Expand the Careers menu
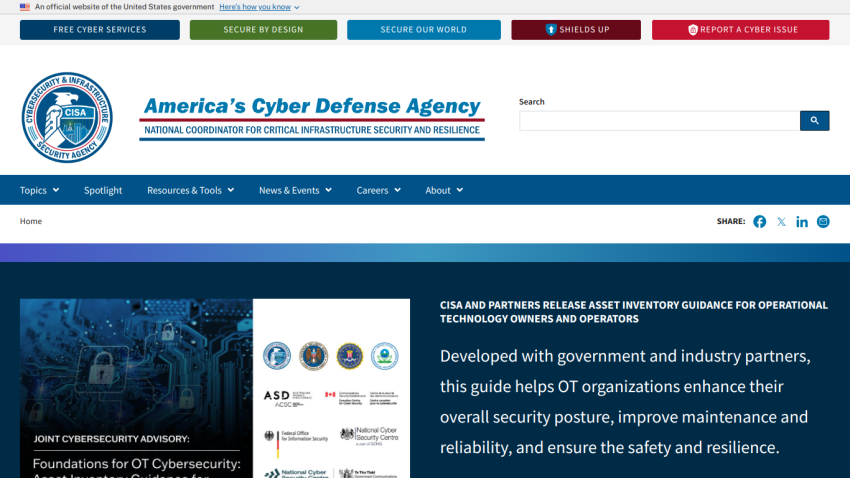The width and height of the screenshot is (850, 478). pyautogui.click(x=378, y=190)
